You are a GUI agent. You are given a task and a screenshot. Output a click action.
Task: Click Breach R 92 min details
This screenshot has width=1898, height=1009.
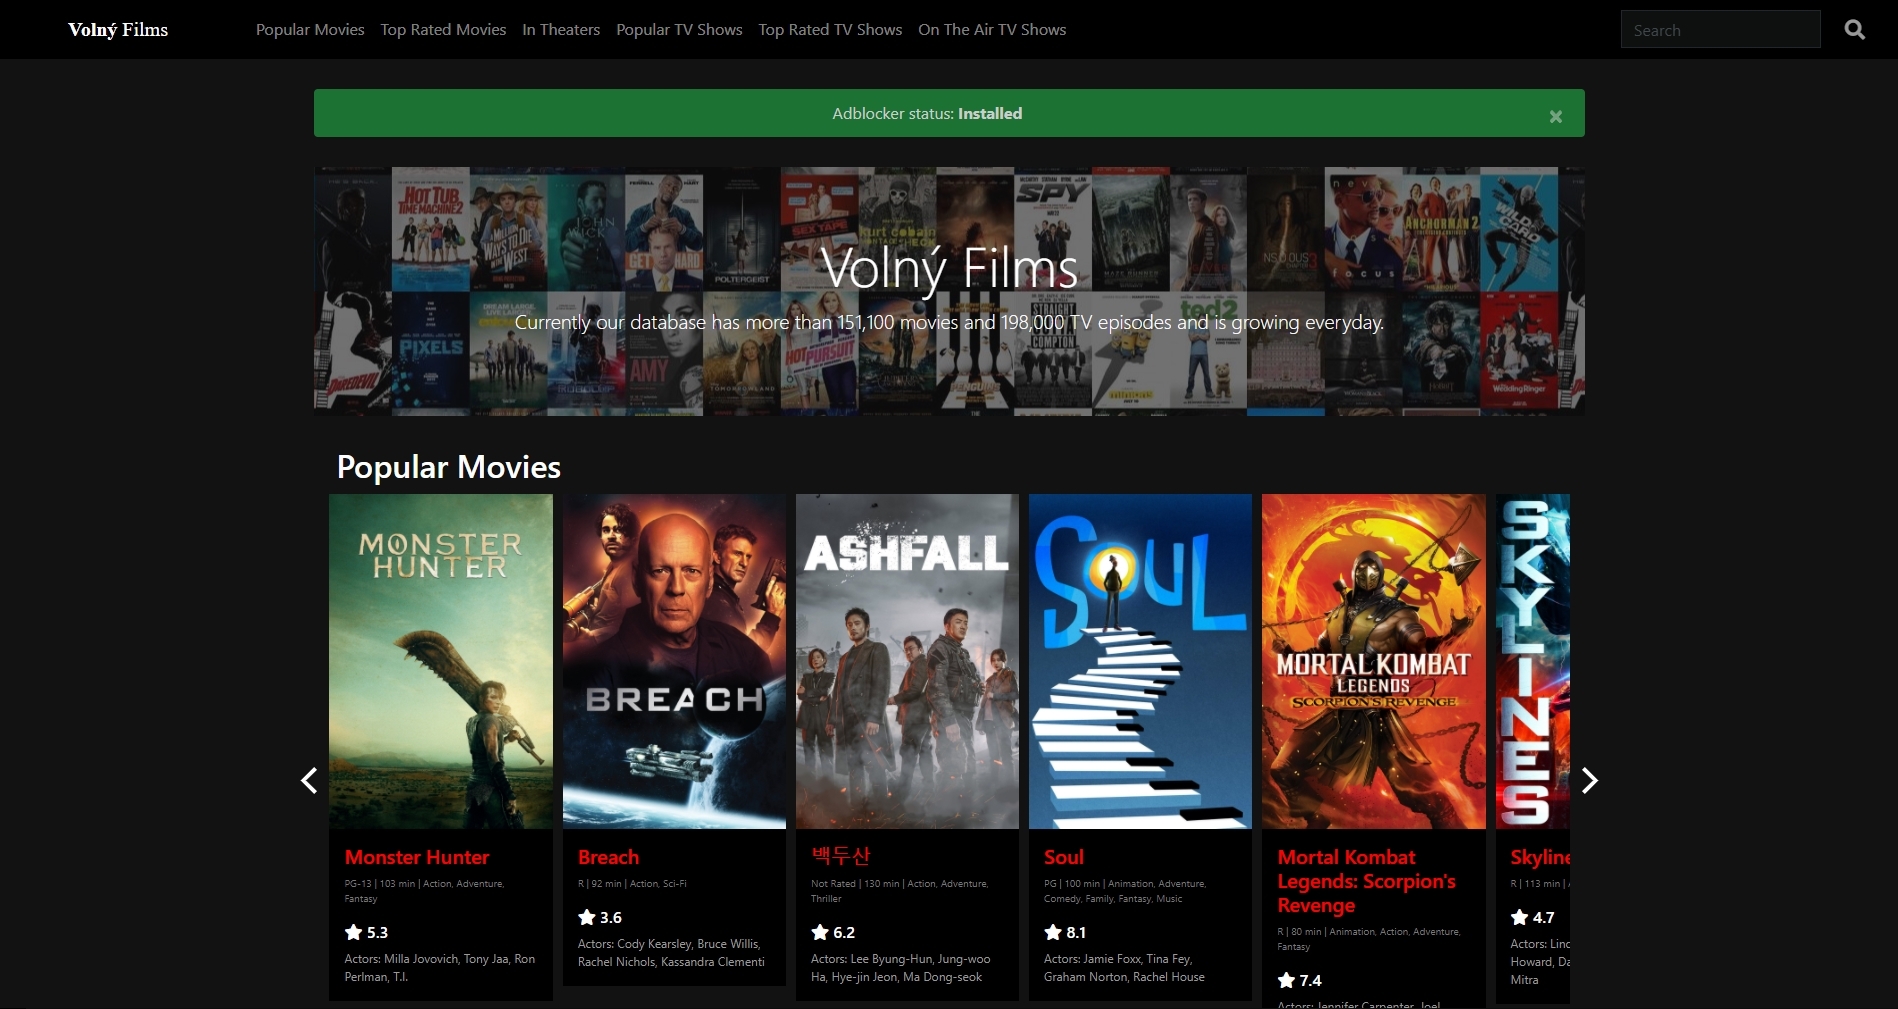point(632,884)
